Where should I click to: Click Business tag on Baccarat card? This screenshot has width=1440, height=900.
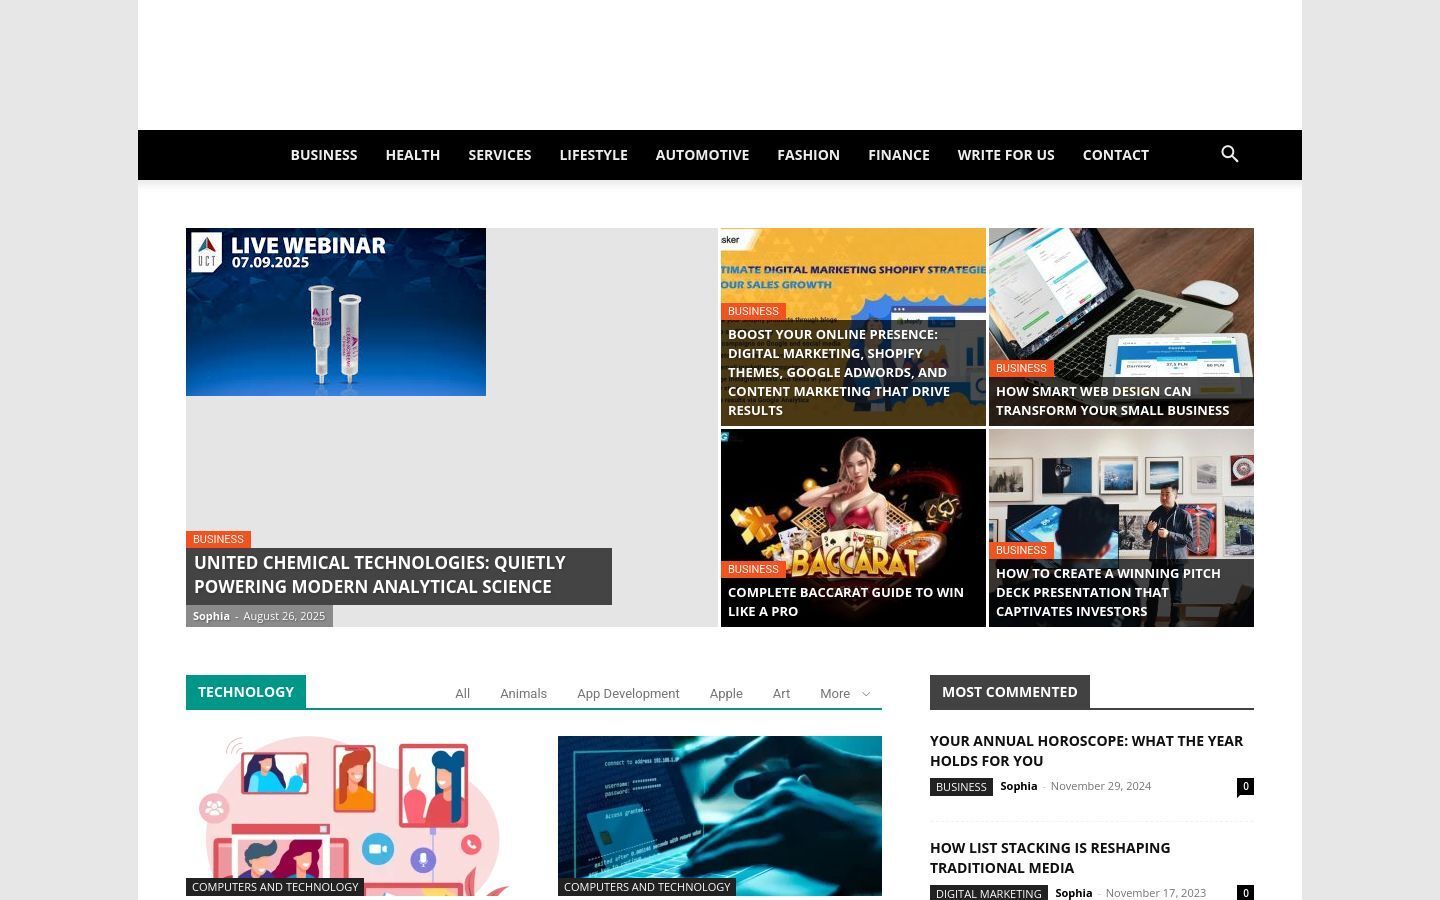pos(753,569)
